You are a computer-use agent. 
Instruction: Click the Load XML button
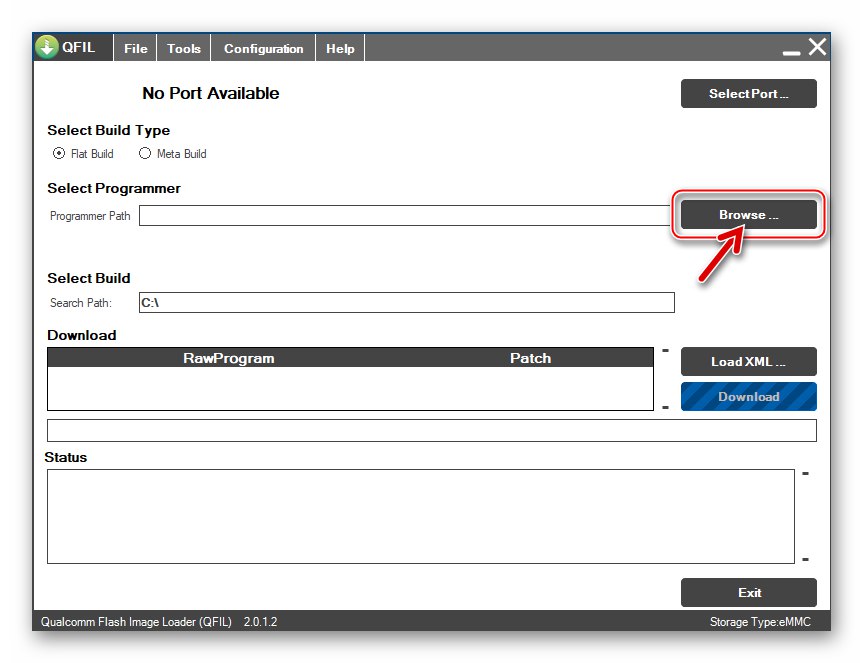pos(749,361)
